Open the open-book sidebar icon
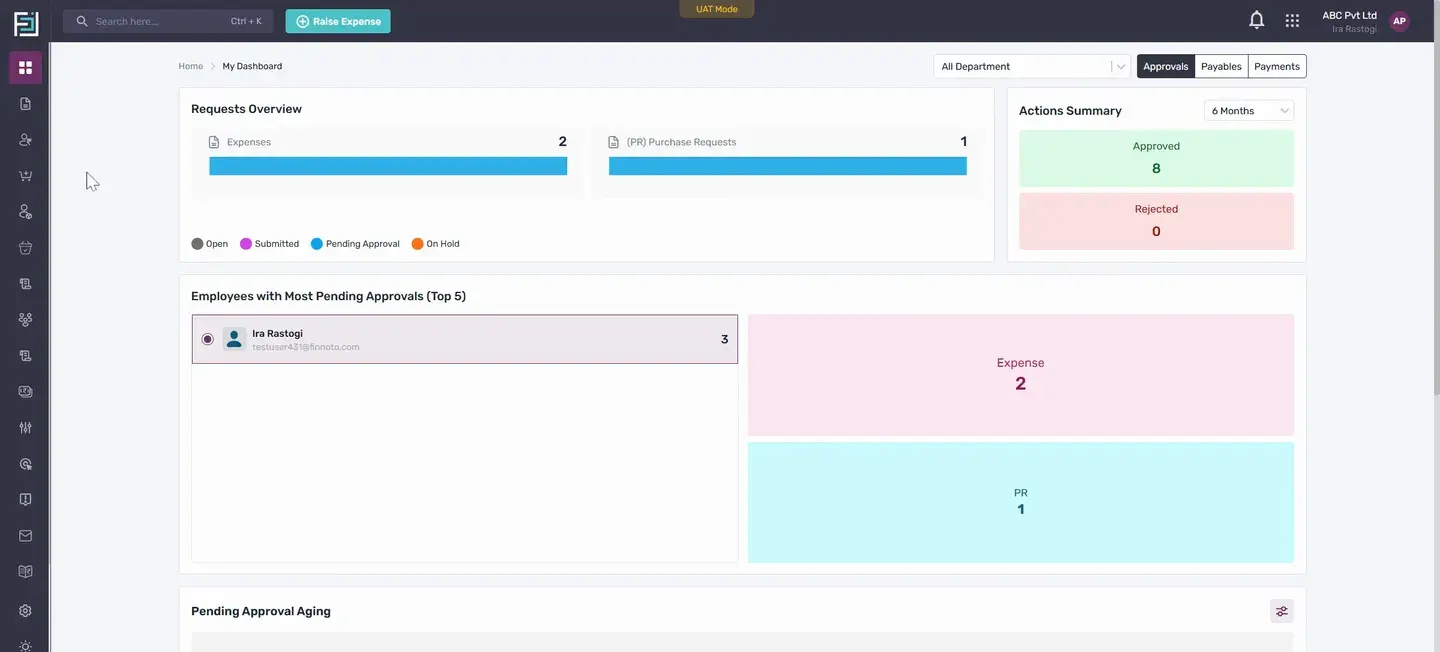 (25, 572)
